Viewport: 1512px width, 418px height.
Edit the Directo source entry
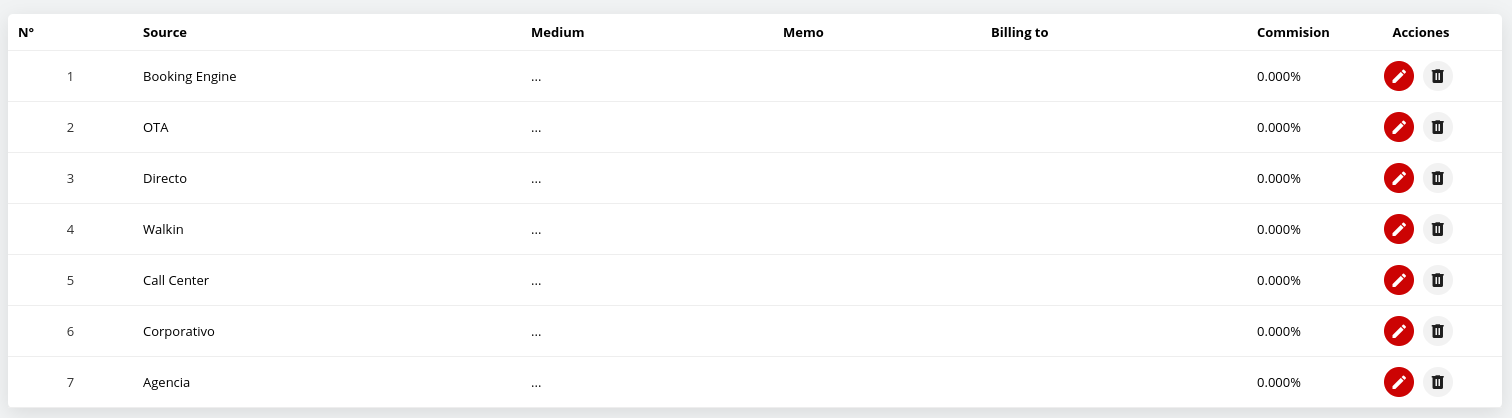click(1398, 178)
